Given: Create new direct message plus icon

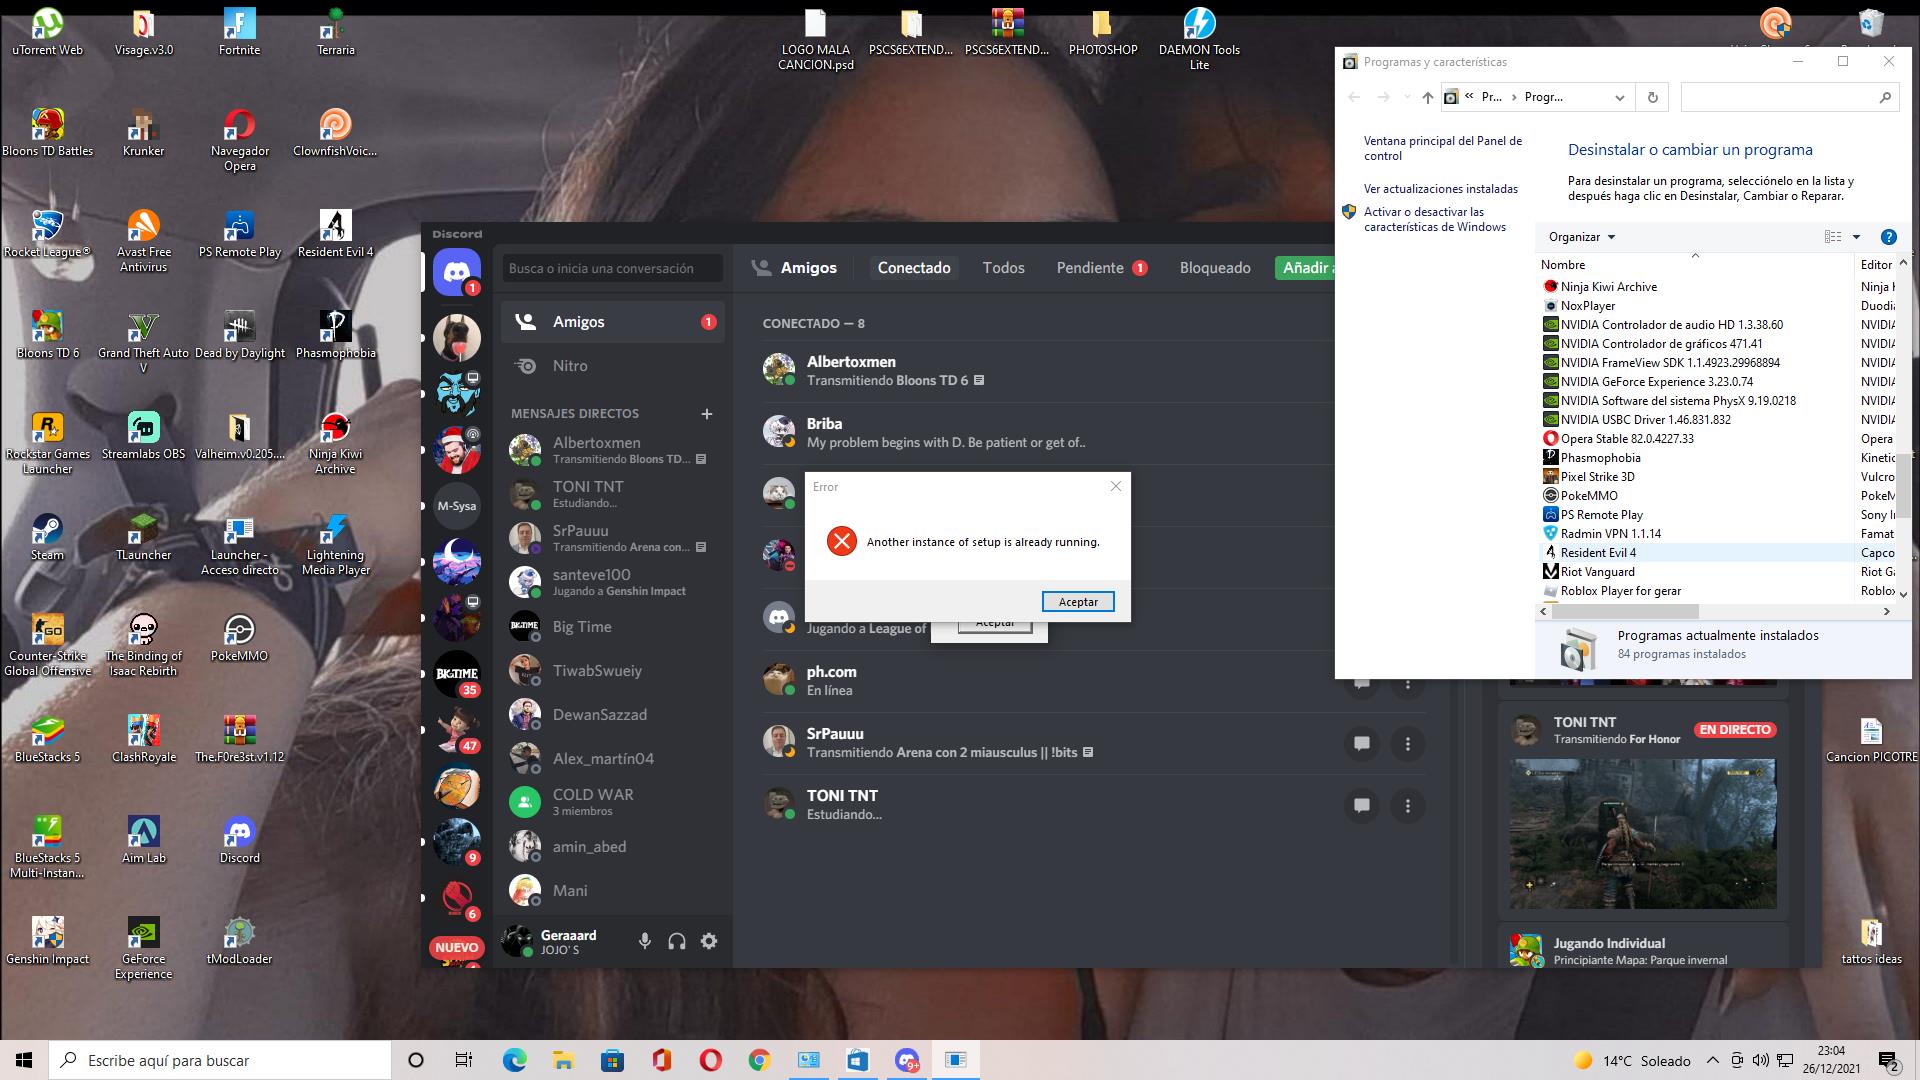Looking at the screenshot, I should pos(707,413).
